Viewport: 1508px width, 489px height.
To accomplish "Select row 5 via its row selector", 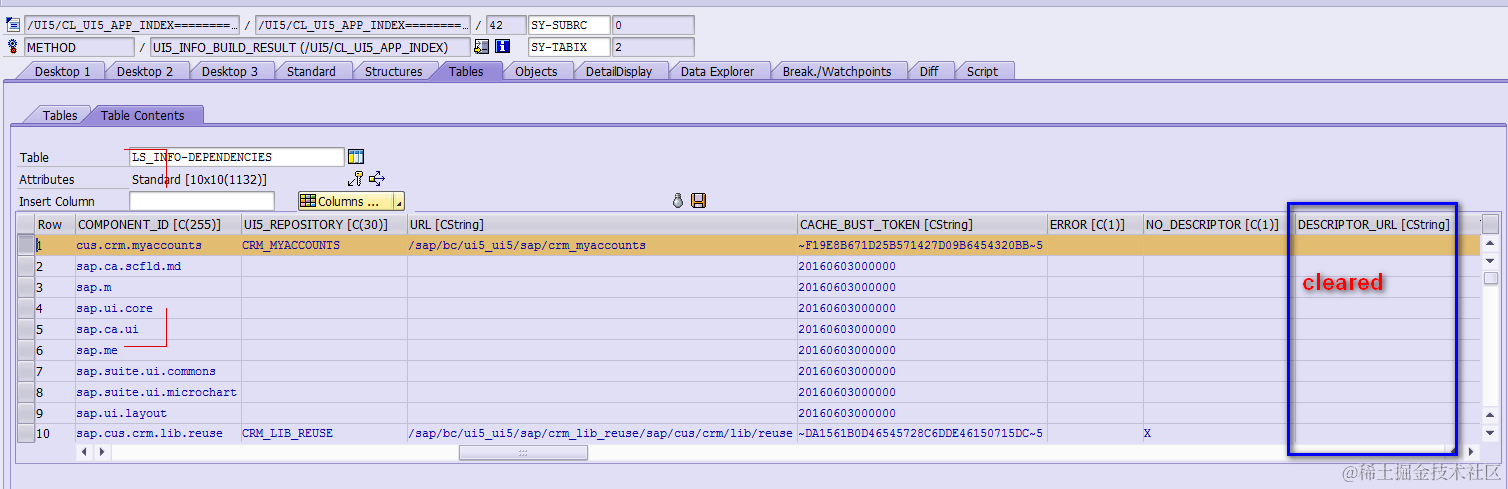I will click(26, 329).
